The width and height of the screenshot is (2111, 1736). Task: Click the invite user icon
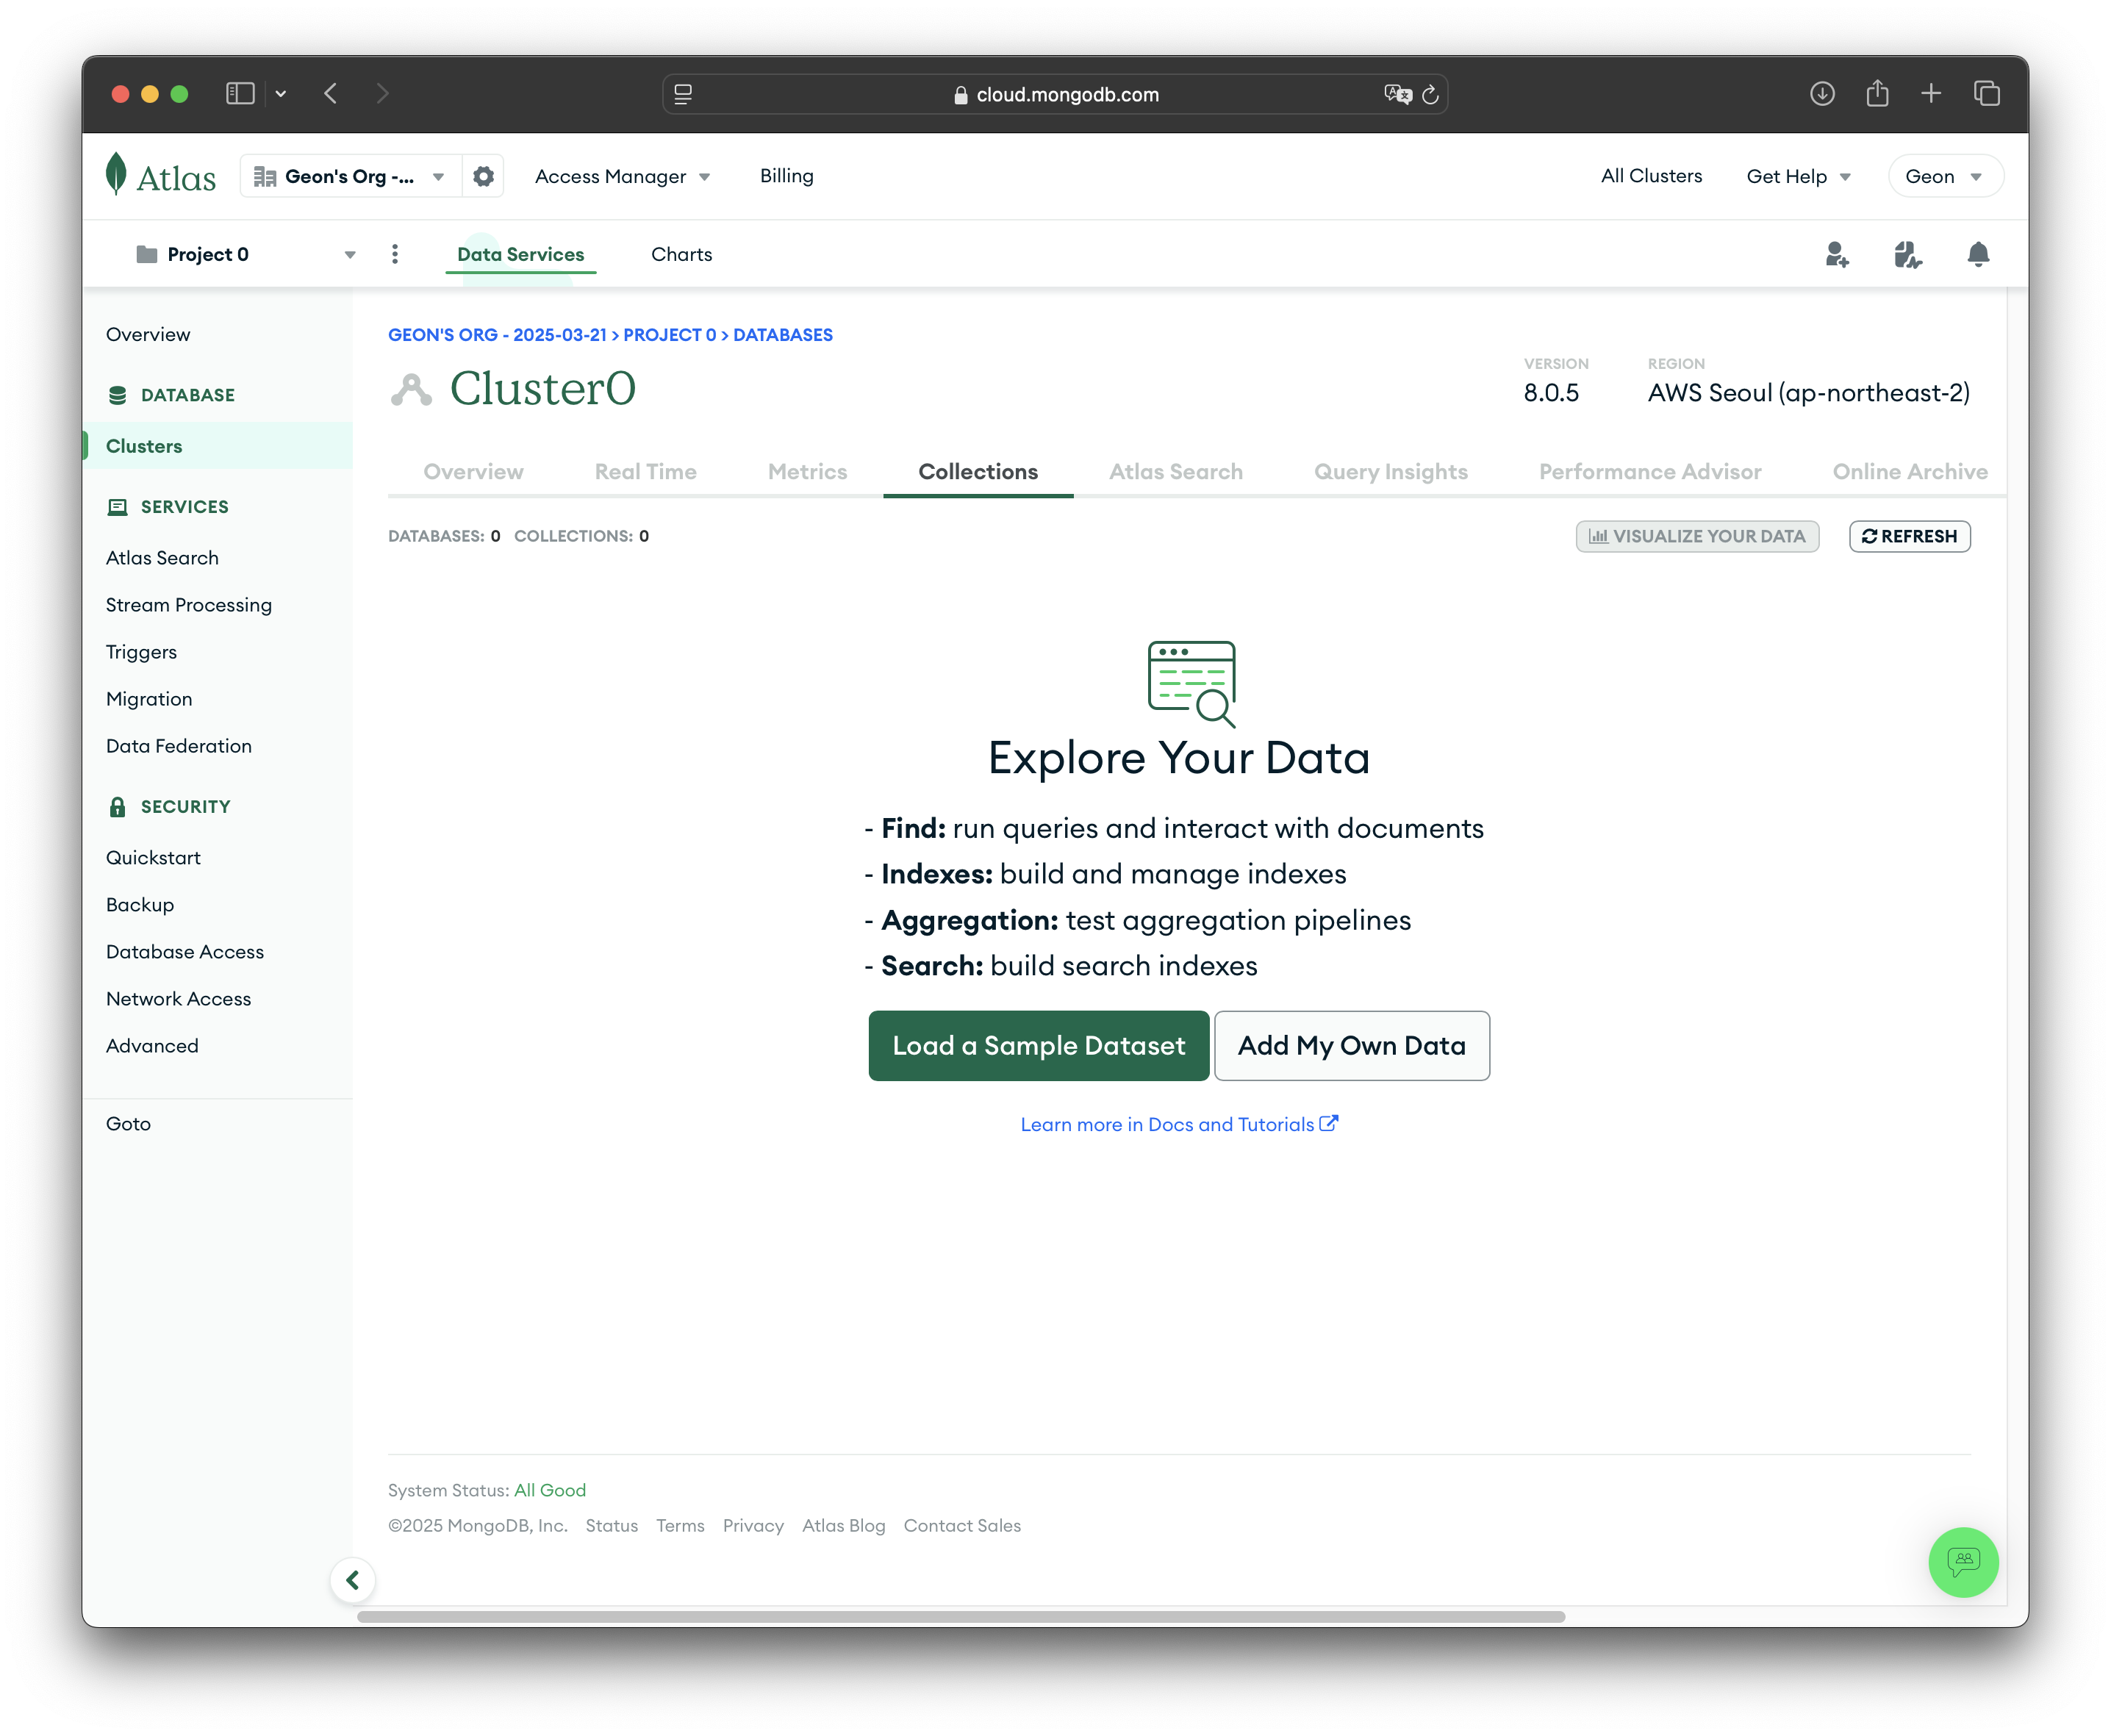click(1836, 254)
